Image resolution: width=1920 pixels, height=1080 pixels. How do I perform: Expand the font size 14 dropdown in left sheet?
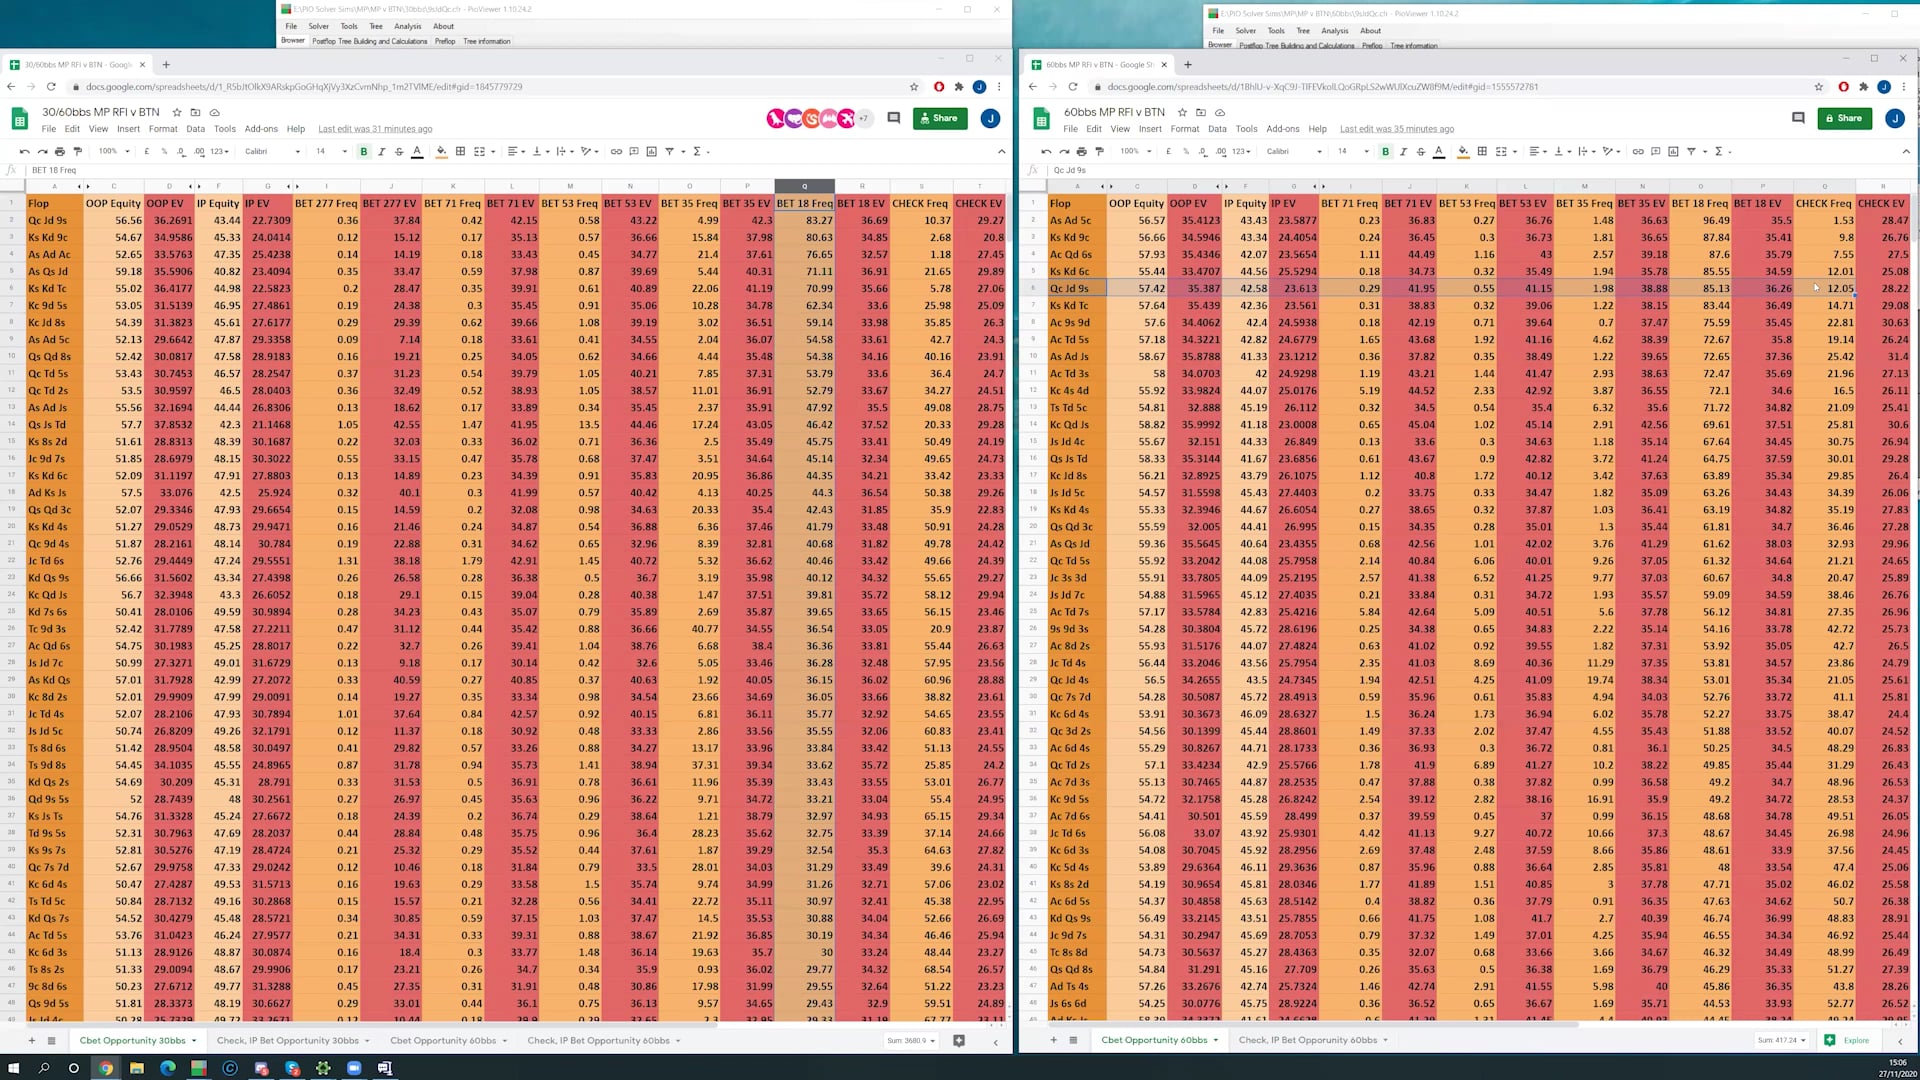(x=331, y=152)
